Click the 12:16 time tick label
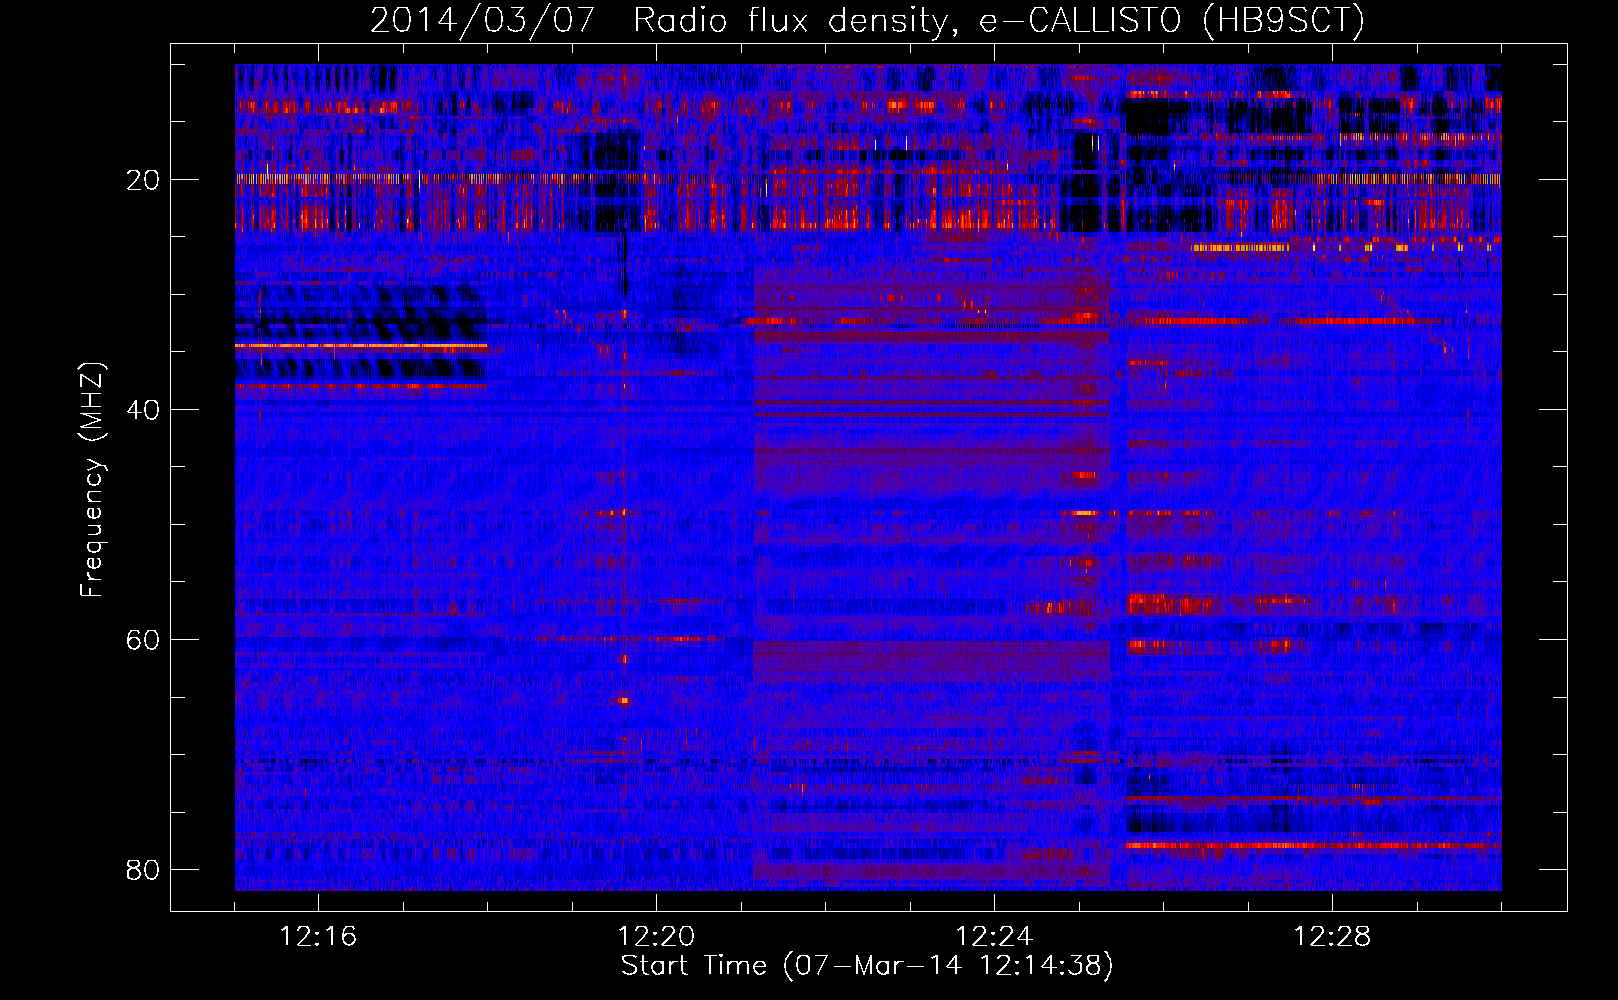Image resolution: width=1618 pixels, height=1000 pixels. point(318,937)
